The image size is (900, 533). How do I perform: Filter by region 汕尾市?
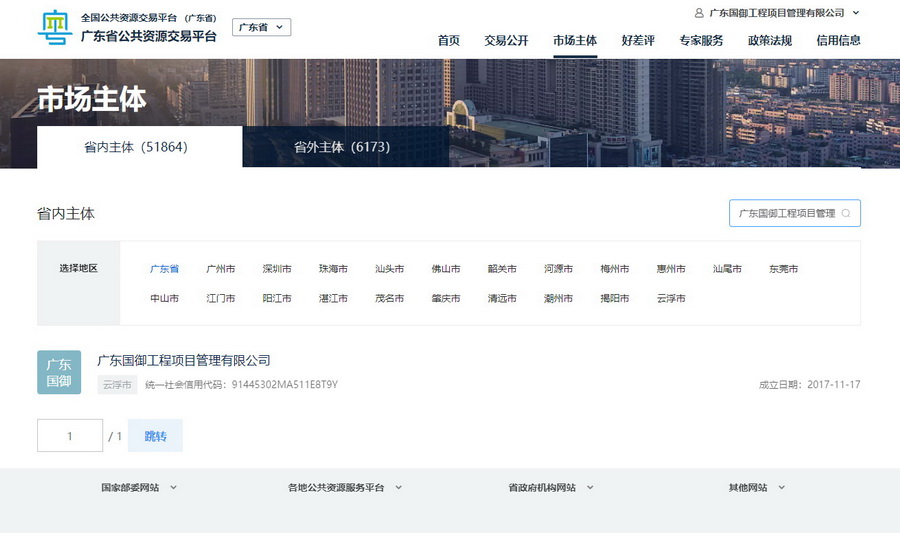coord(727,269)
